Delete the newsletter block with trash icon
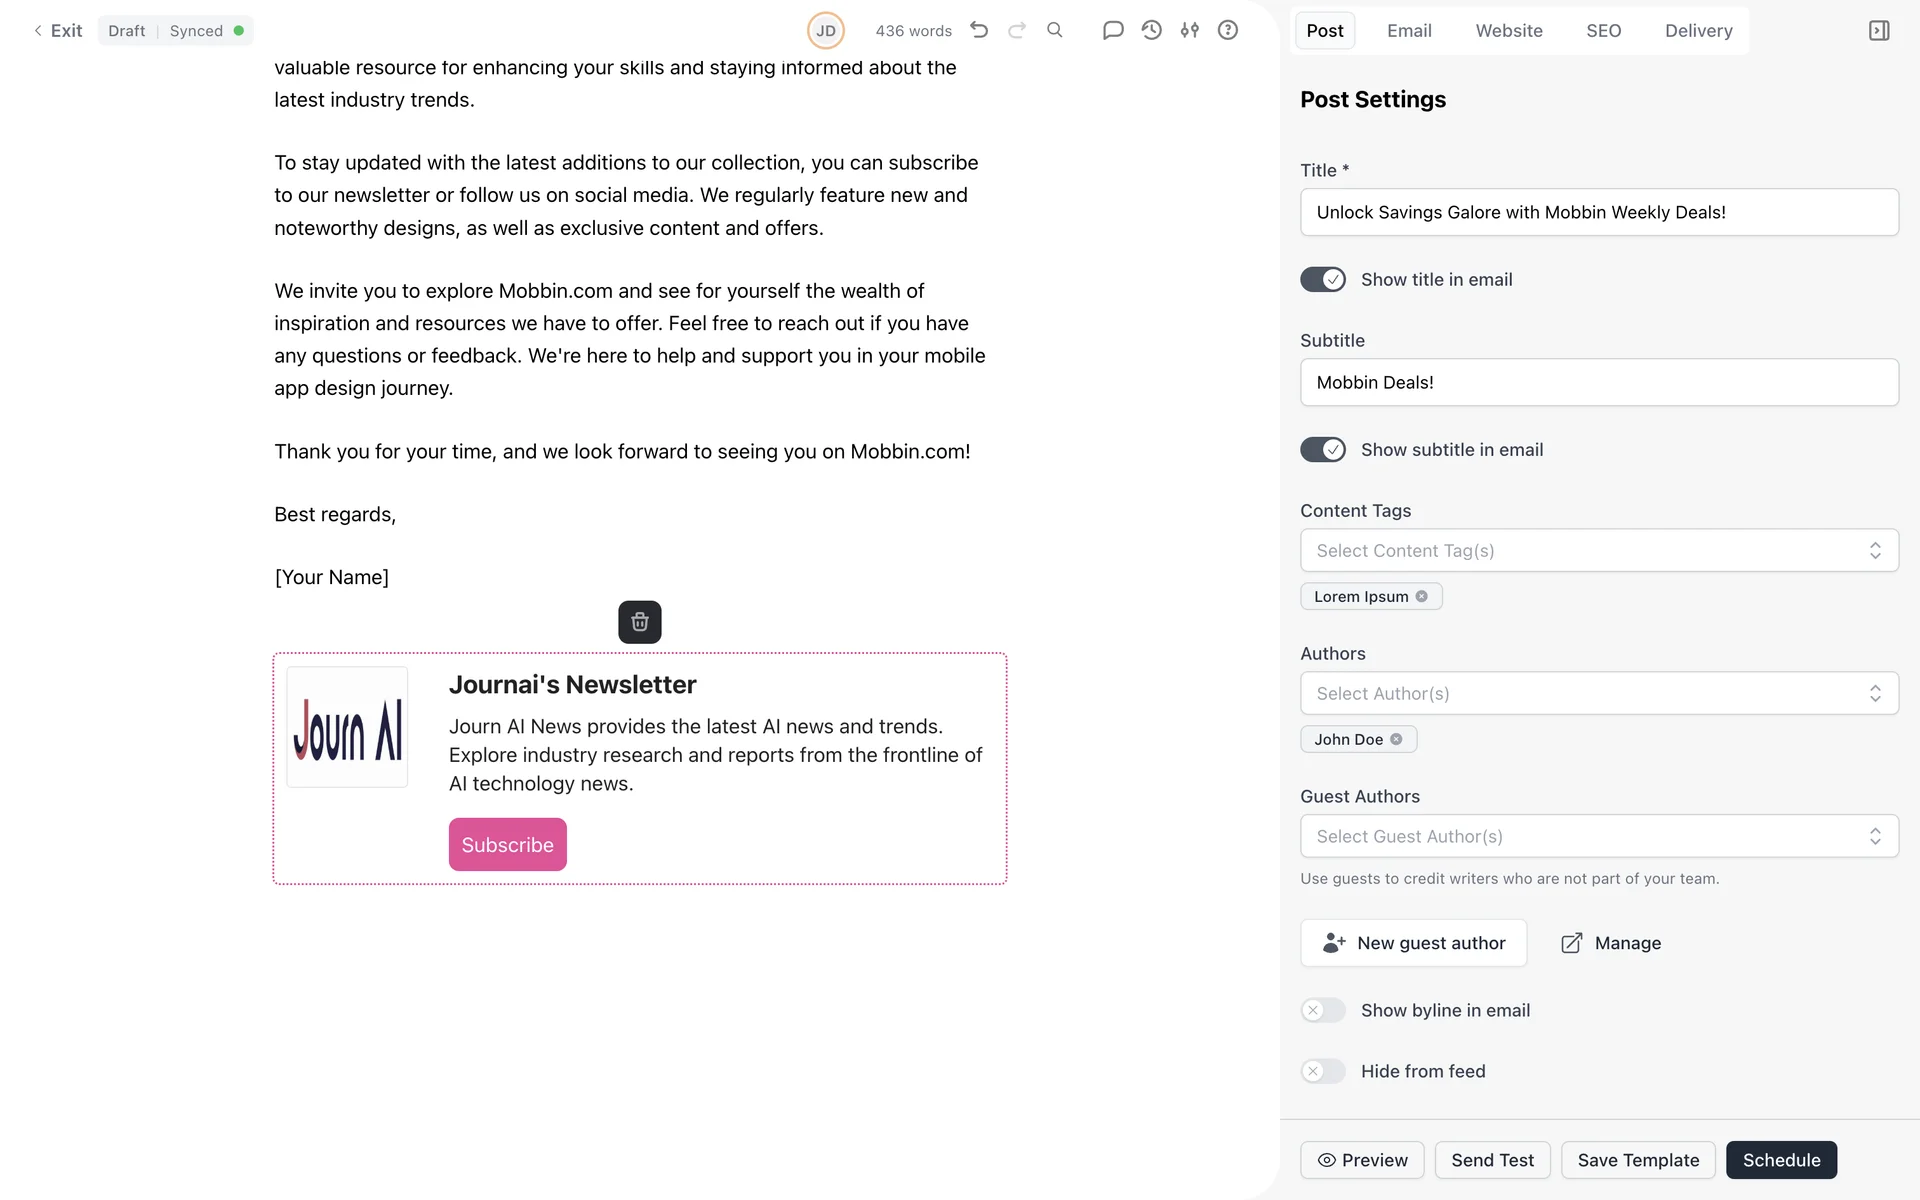The height and width of the screenshot is (1200, 1920). (x=640, y=622)
